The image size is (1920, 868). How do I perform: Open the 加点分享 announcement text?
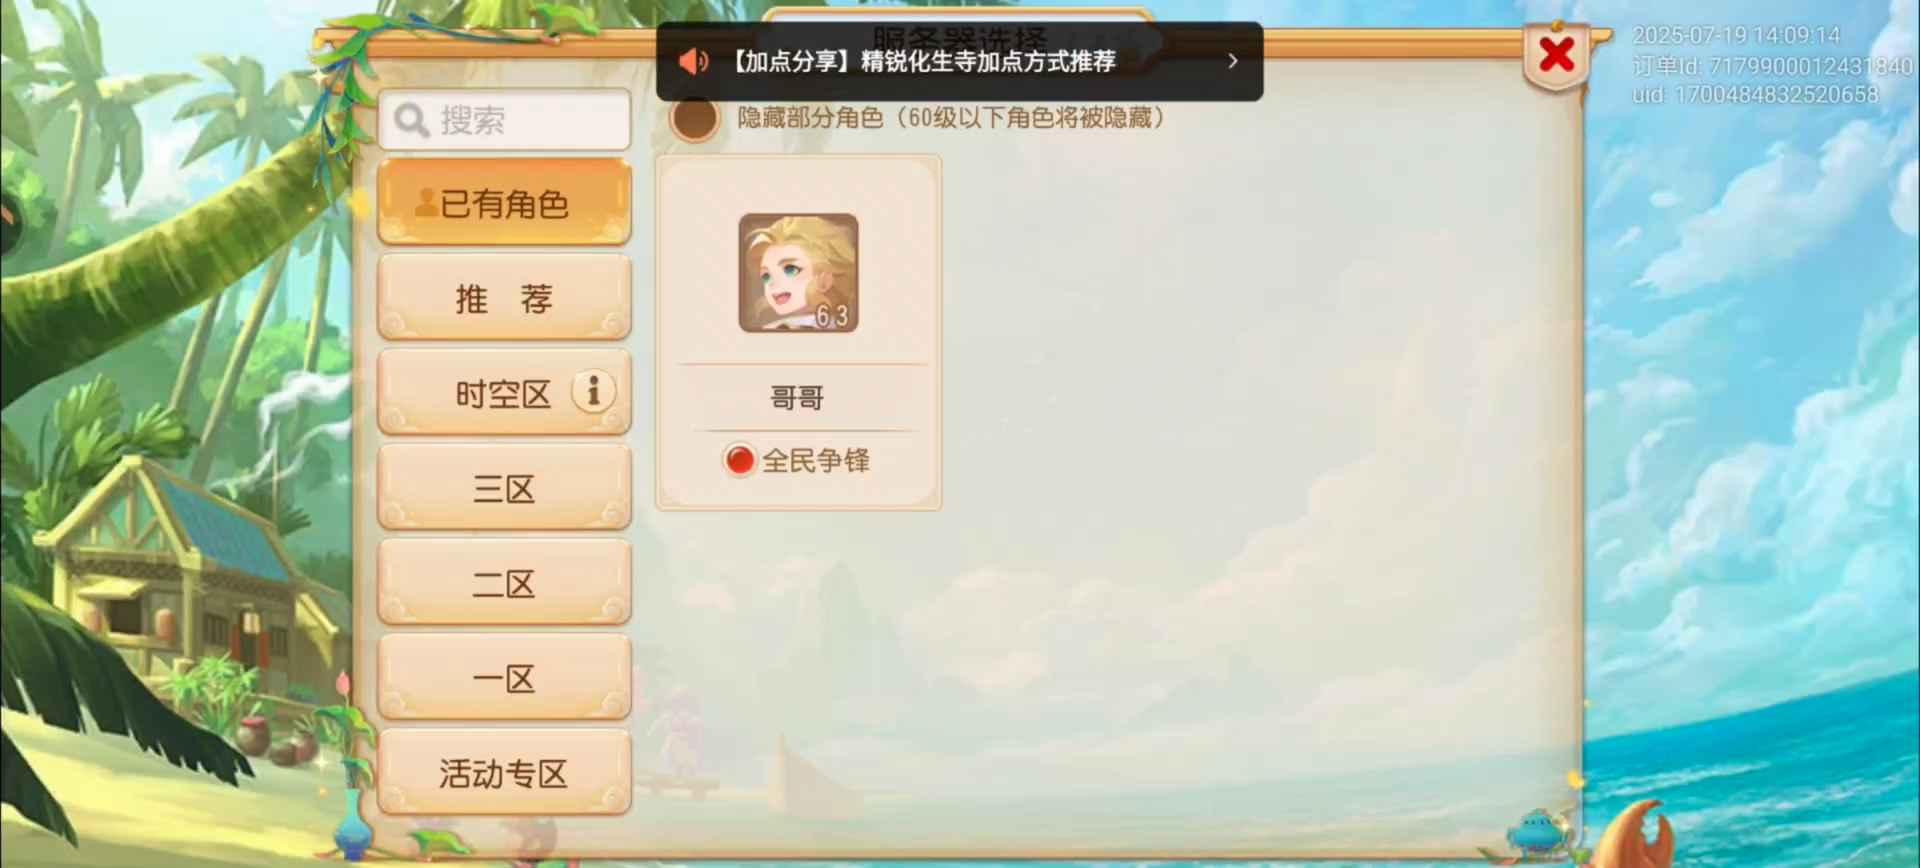click(x=920, y=62)
